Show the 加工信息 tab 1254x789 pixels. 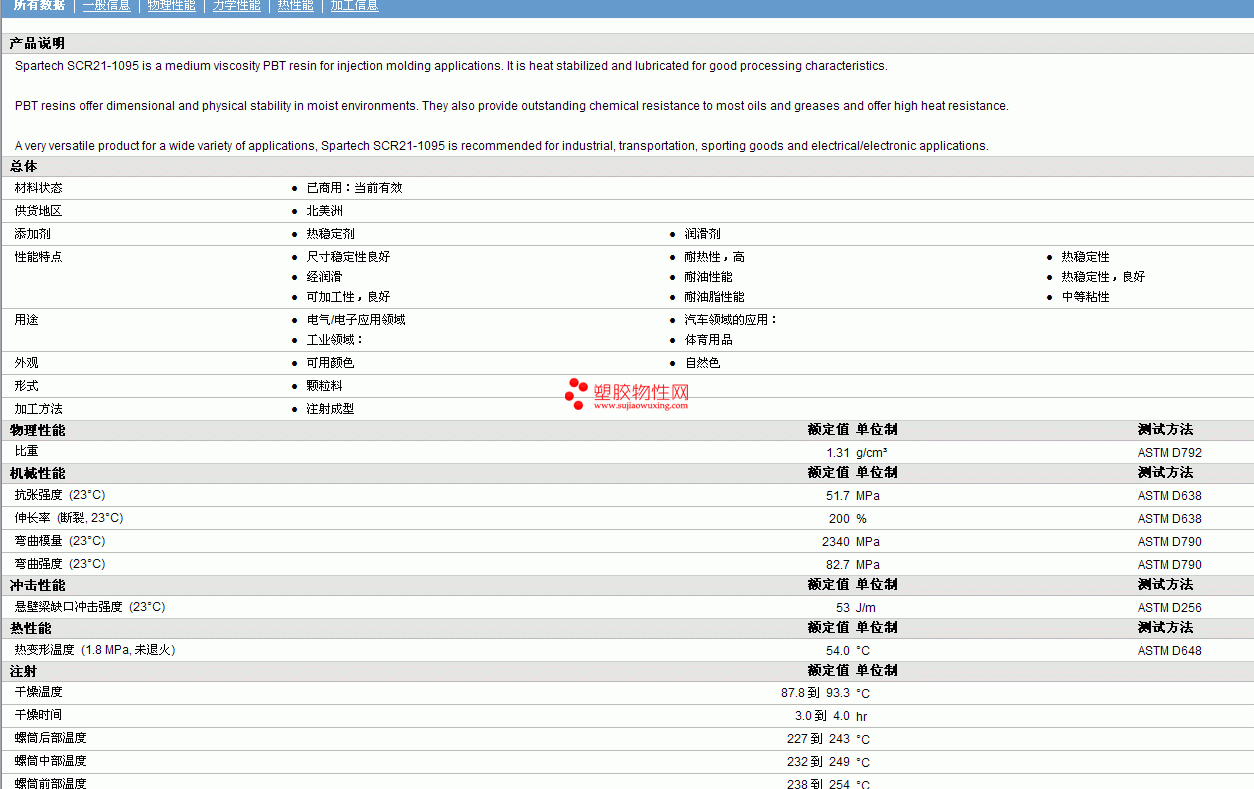[354, 5]
